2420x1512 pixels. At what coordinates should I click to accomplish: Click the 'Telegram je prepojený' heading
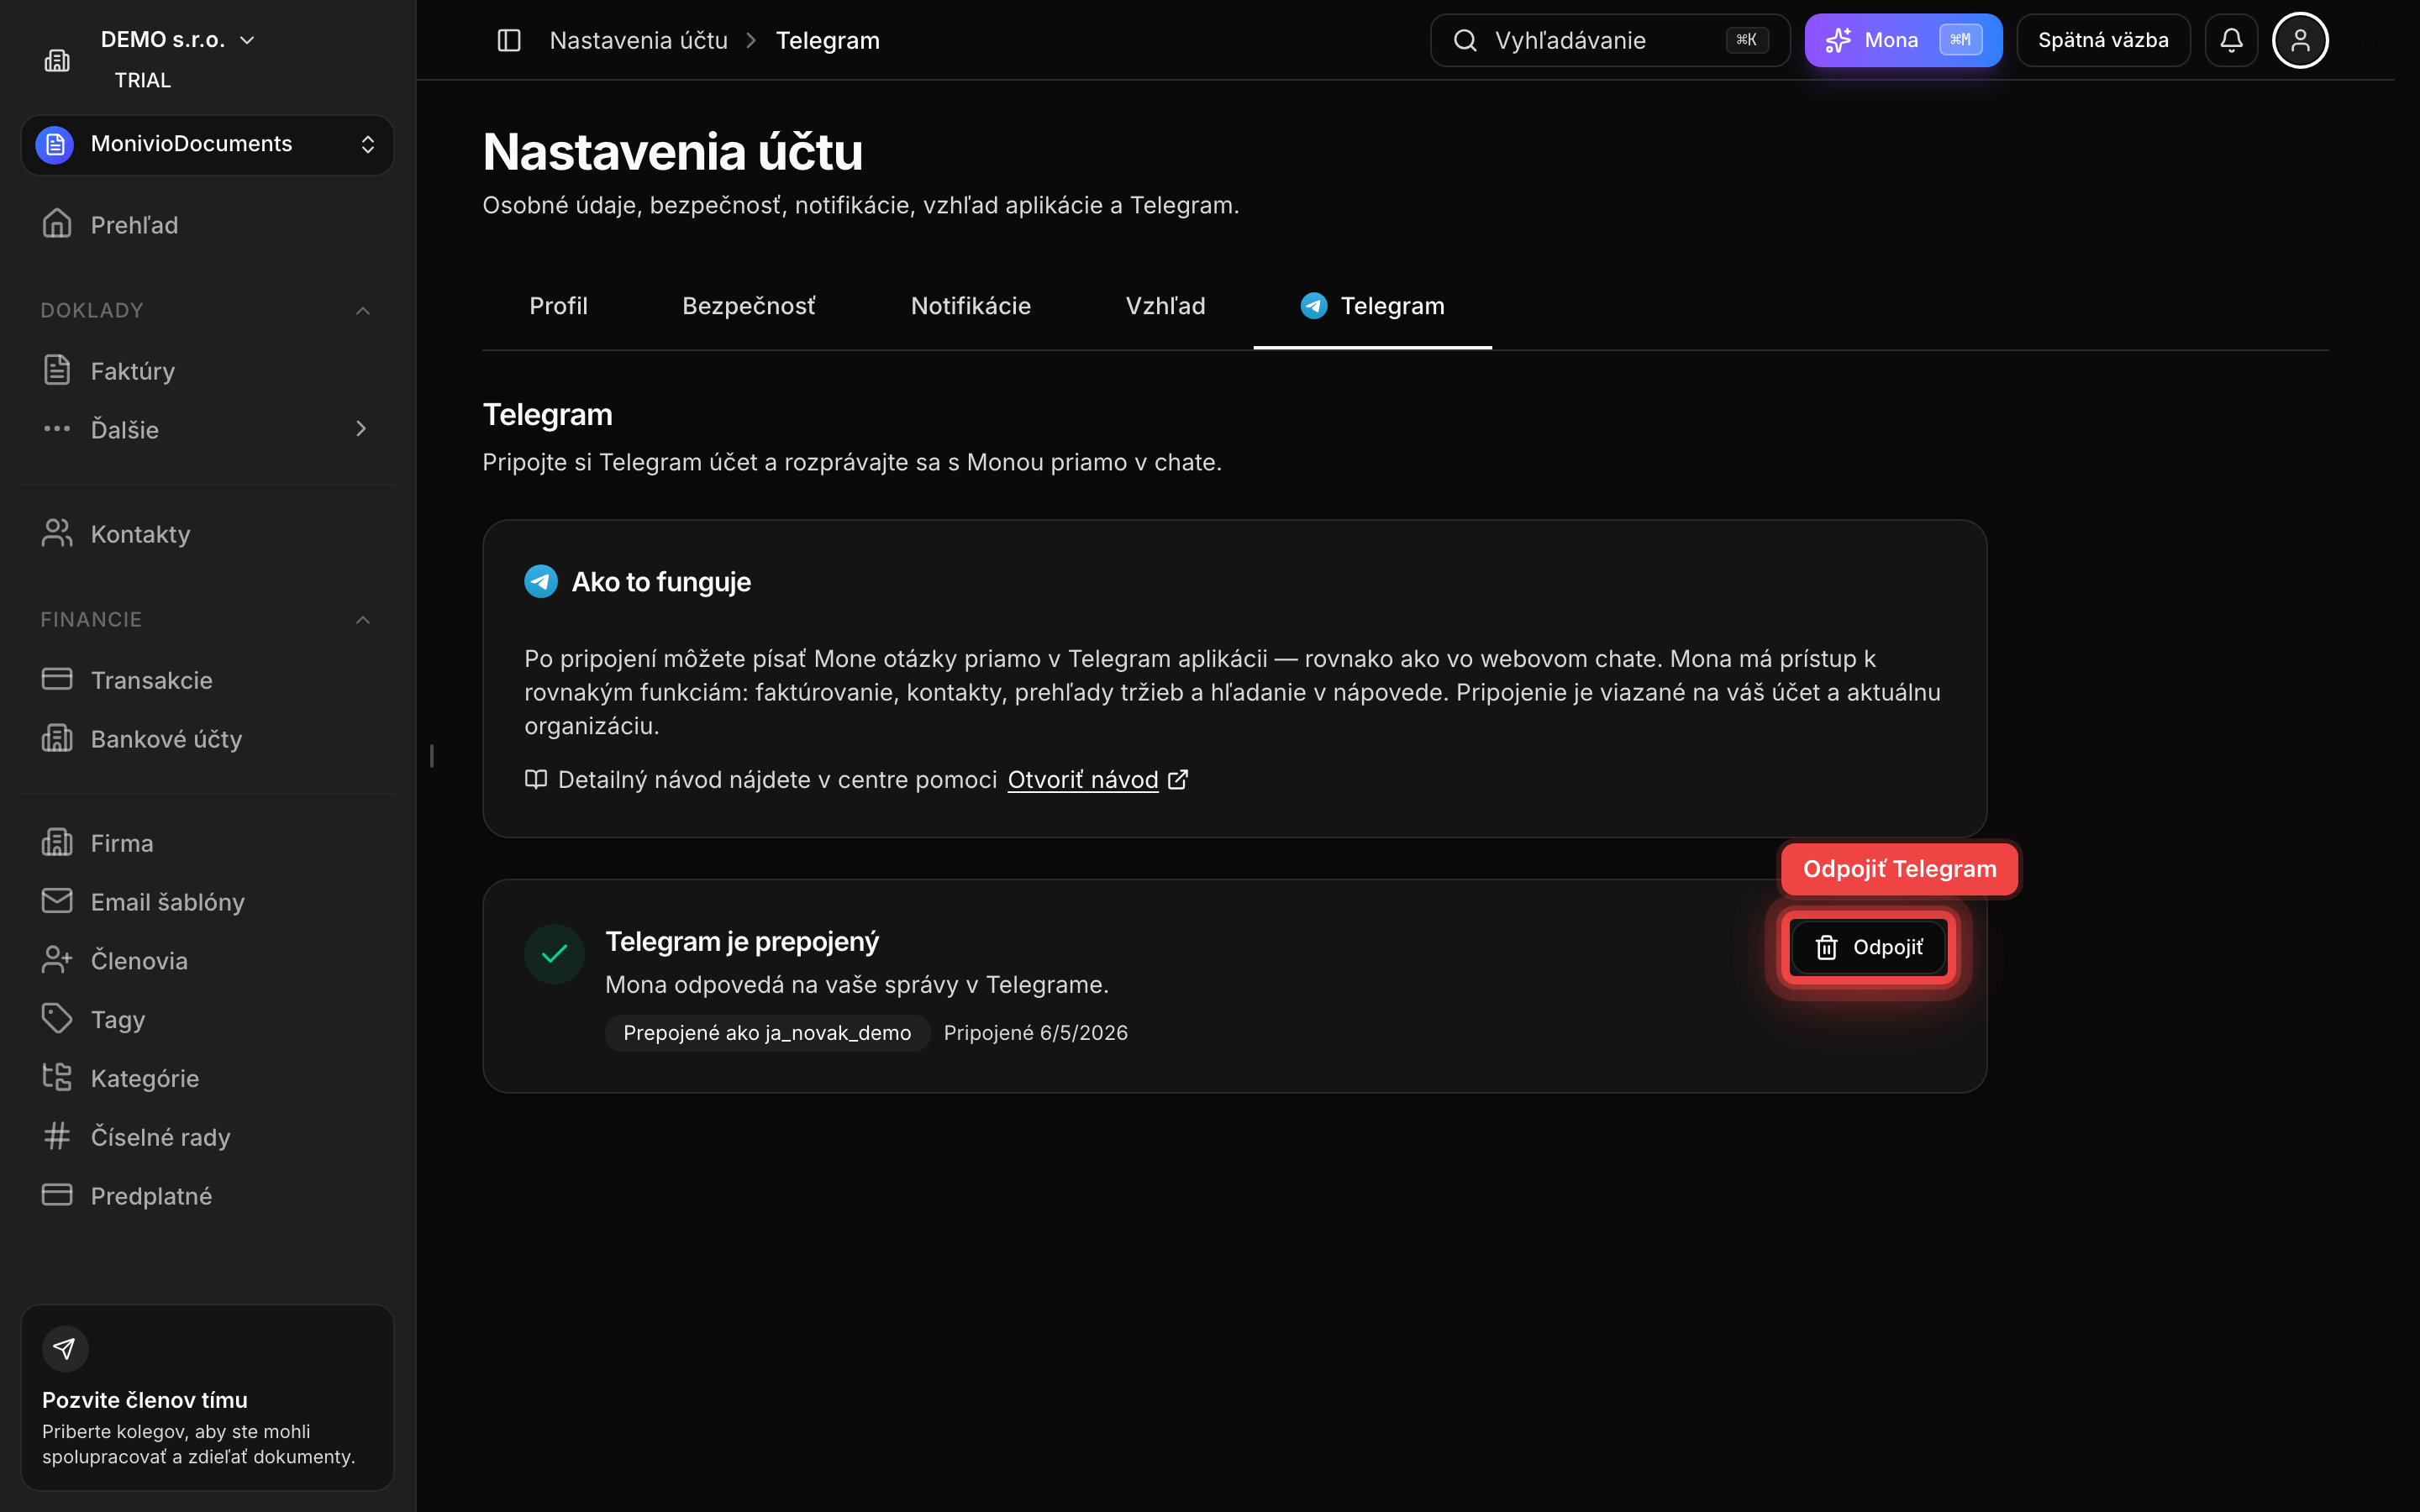(x=742, y=941)
